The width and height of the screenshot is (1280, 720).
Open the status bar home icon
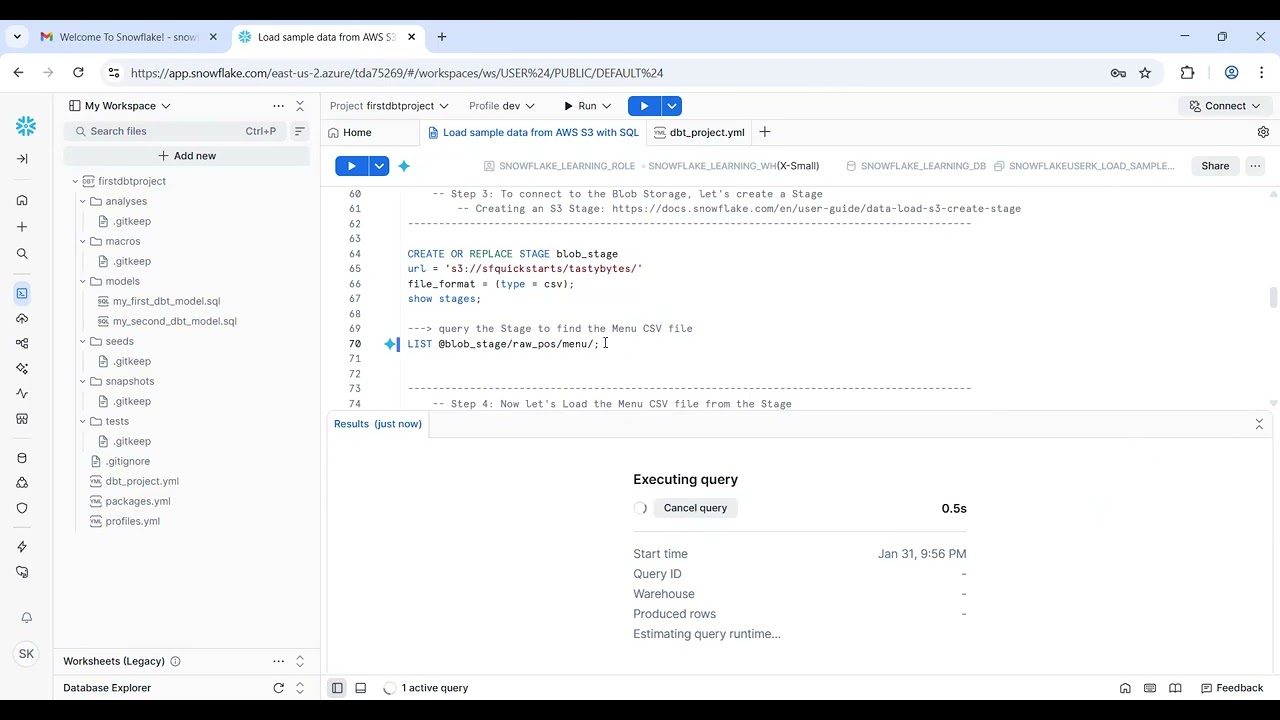[1125, 688]
